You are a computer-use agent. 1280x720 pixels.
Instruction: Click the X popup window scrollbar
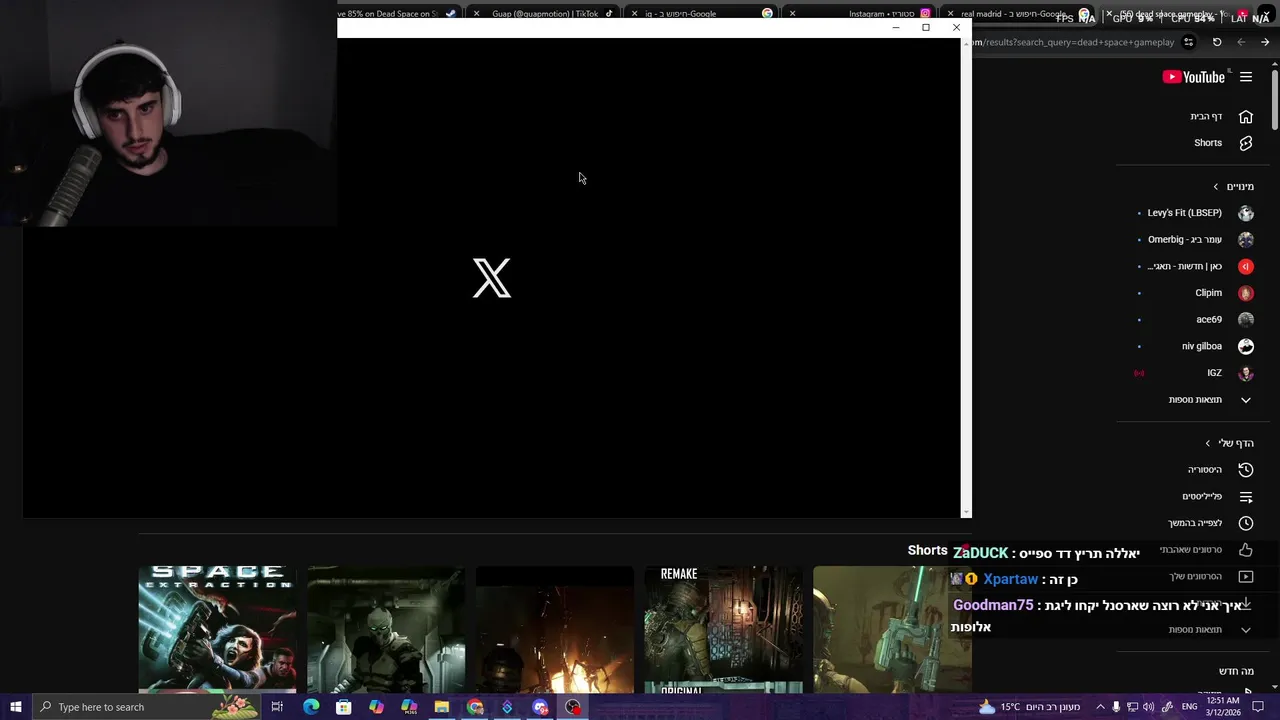click(x=965, y=277)
